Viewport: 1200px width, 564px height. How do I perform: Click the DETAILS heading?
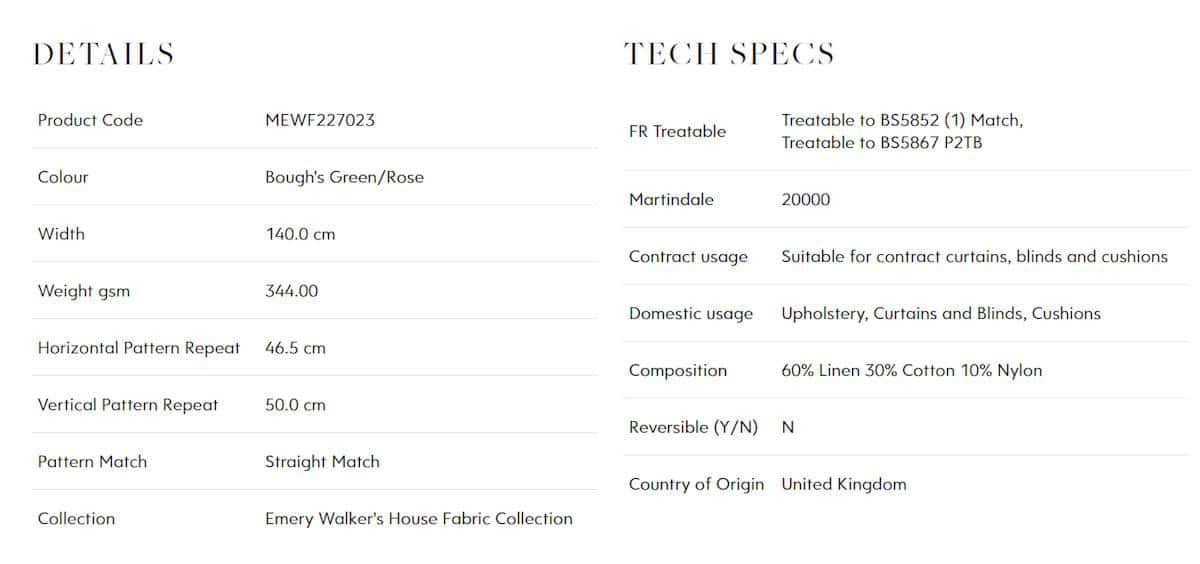point(104,54)
